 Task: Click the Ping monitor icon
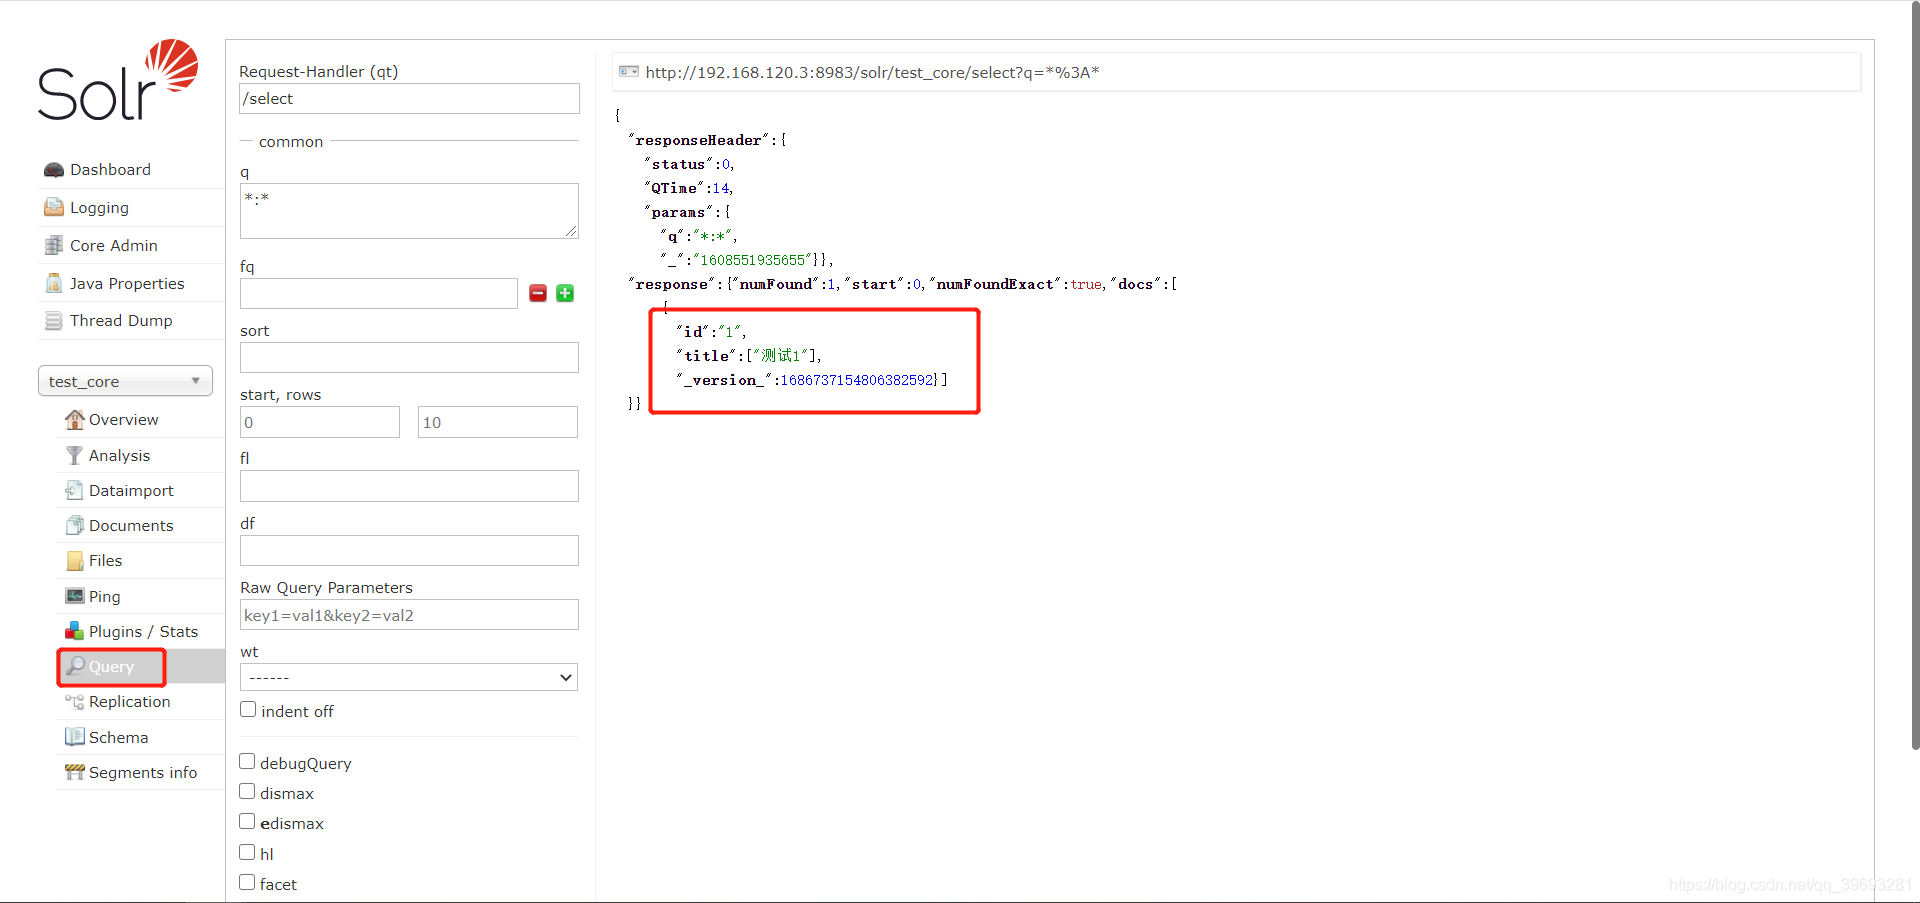74,596
